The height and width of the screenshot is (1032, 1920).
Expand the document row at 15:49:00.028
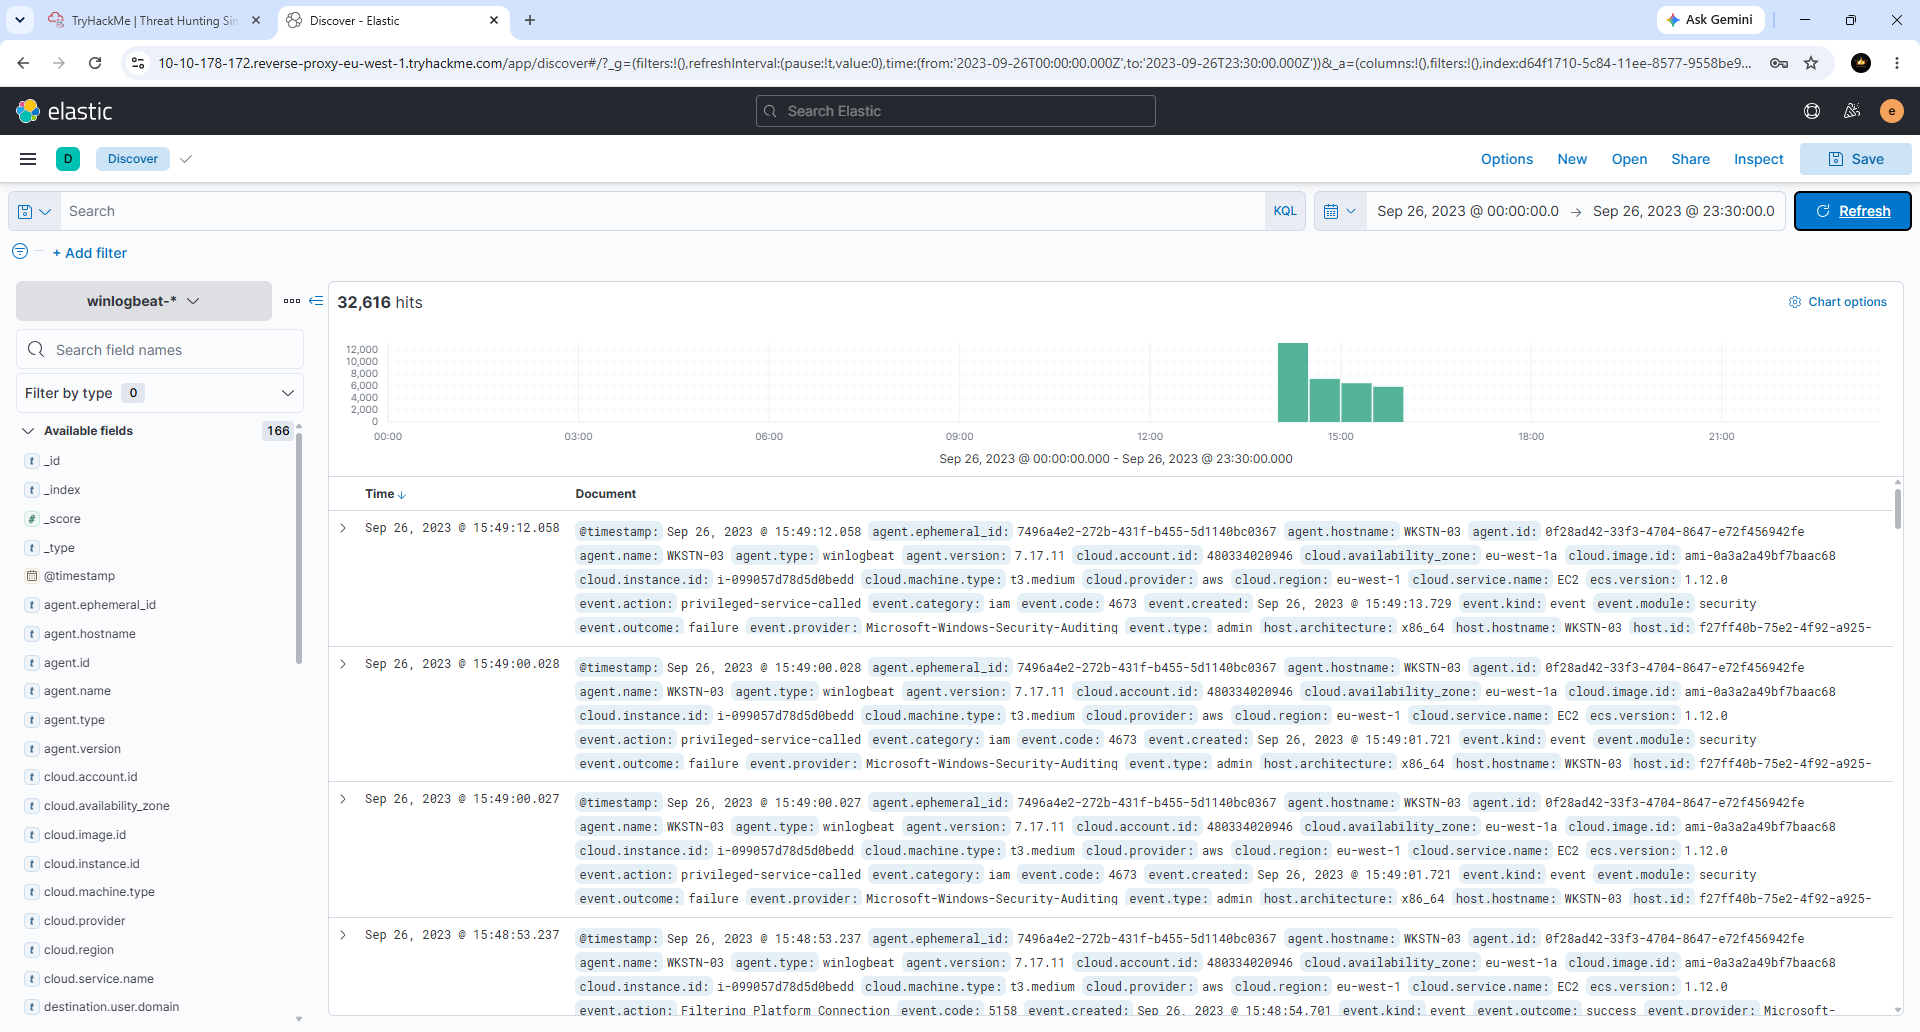[x=343, y=664]
